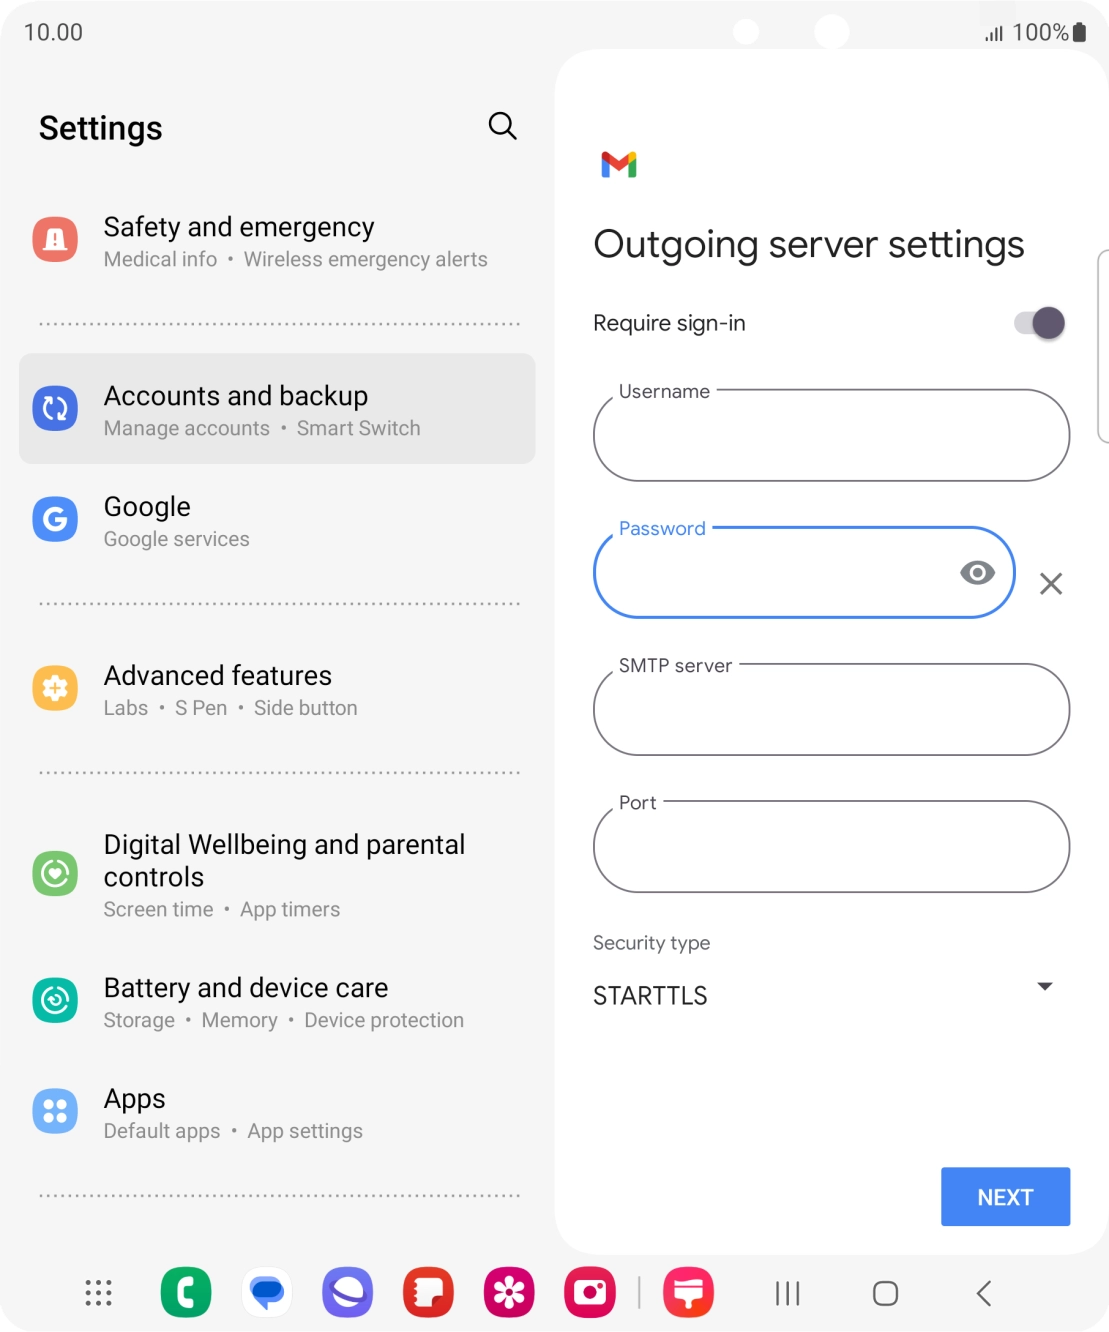This screenshot has width=1109, height=1332.
Task: Focus the SMTP server input field
Action: 831,709
